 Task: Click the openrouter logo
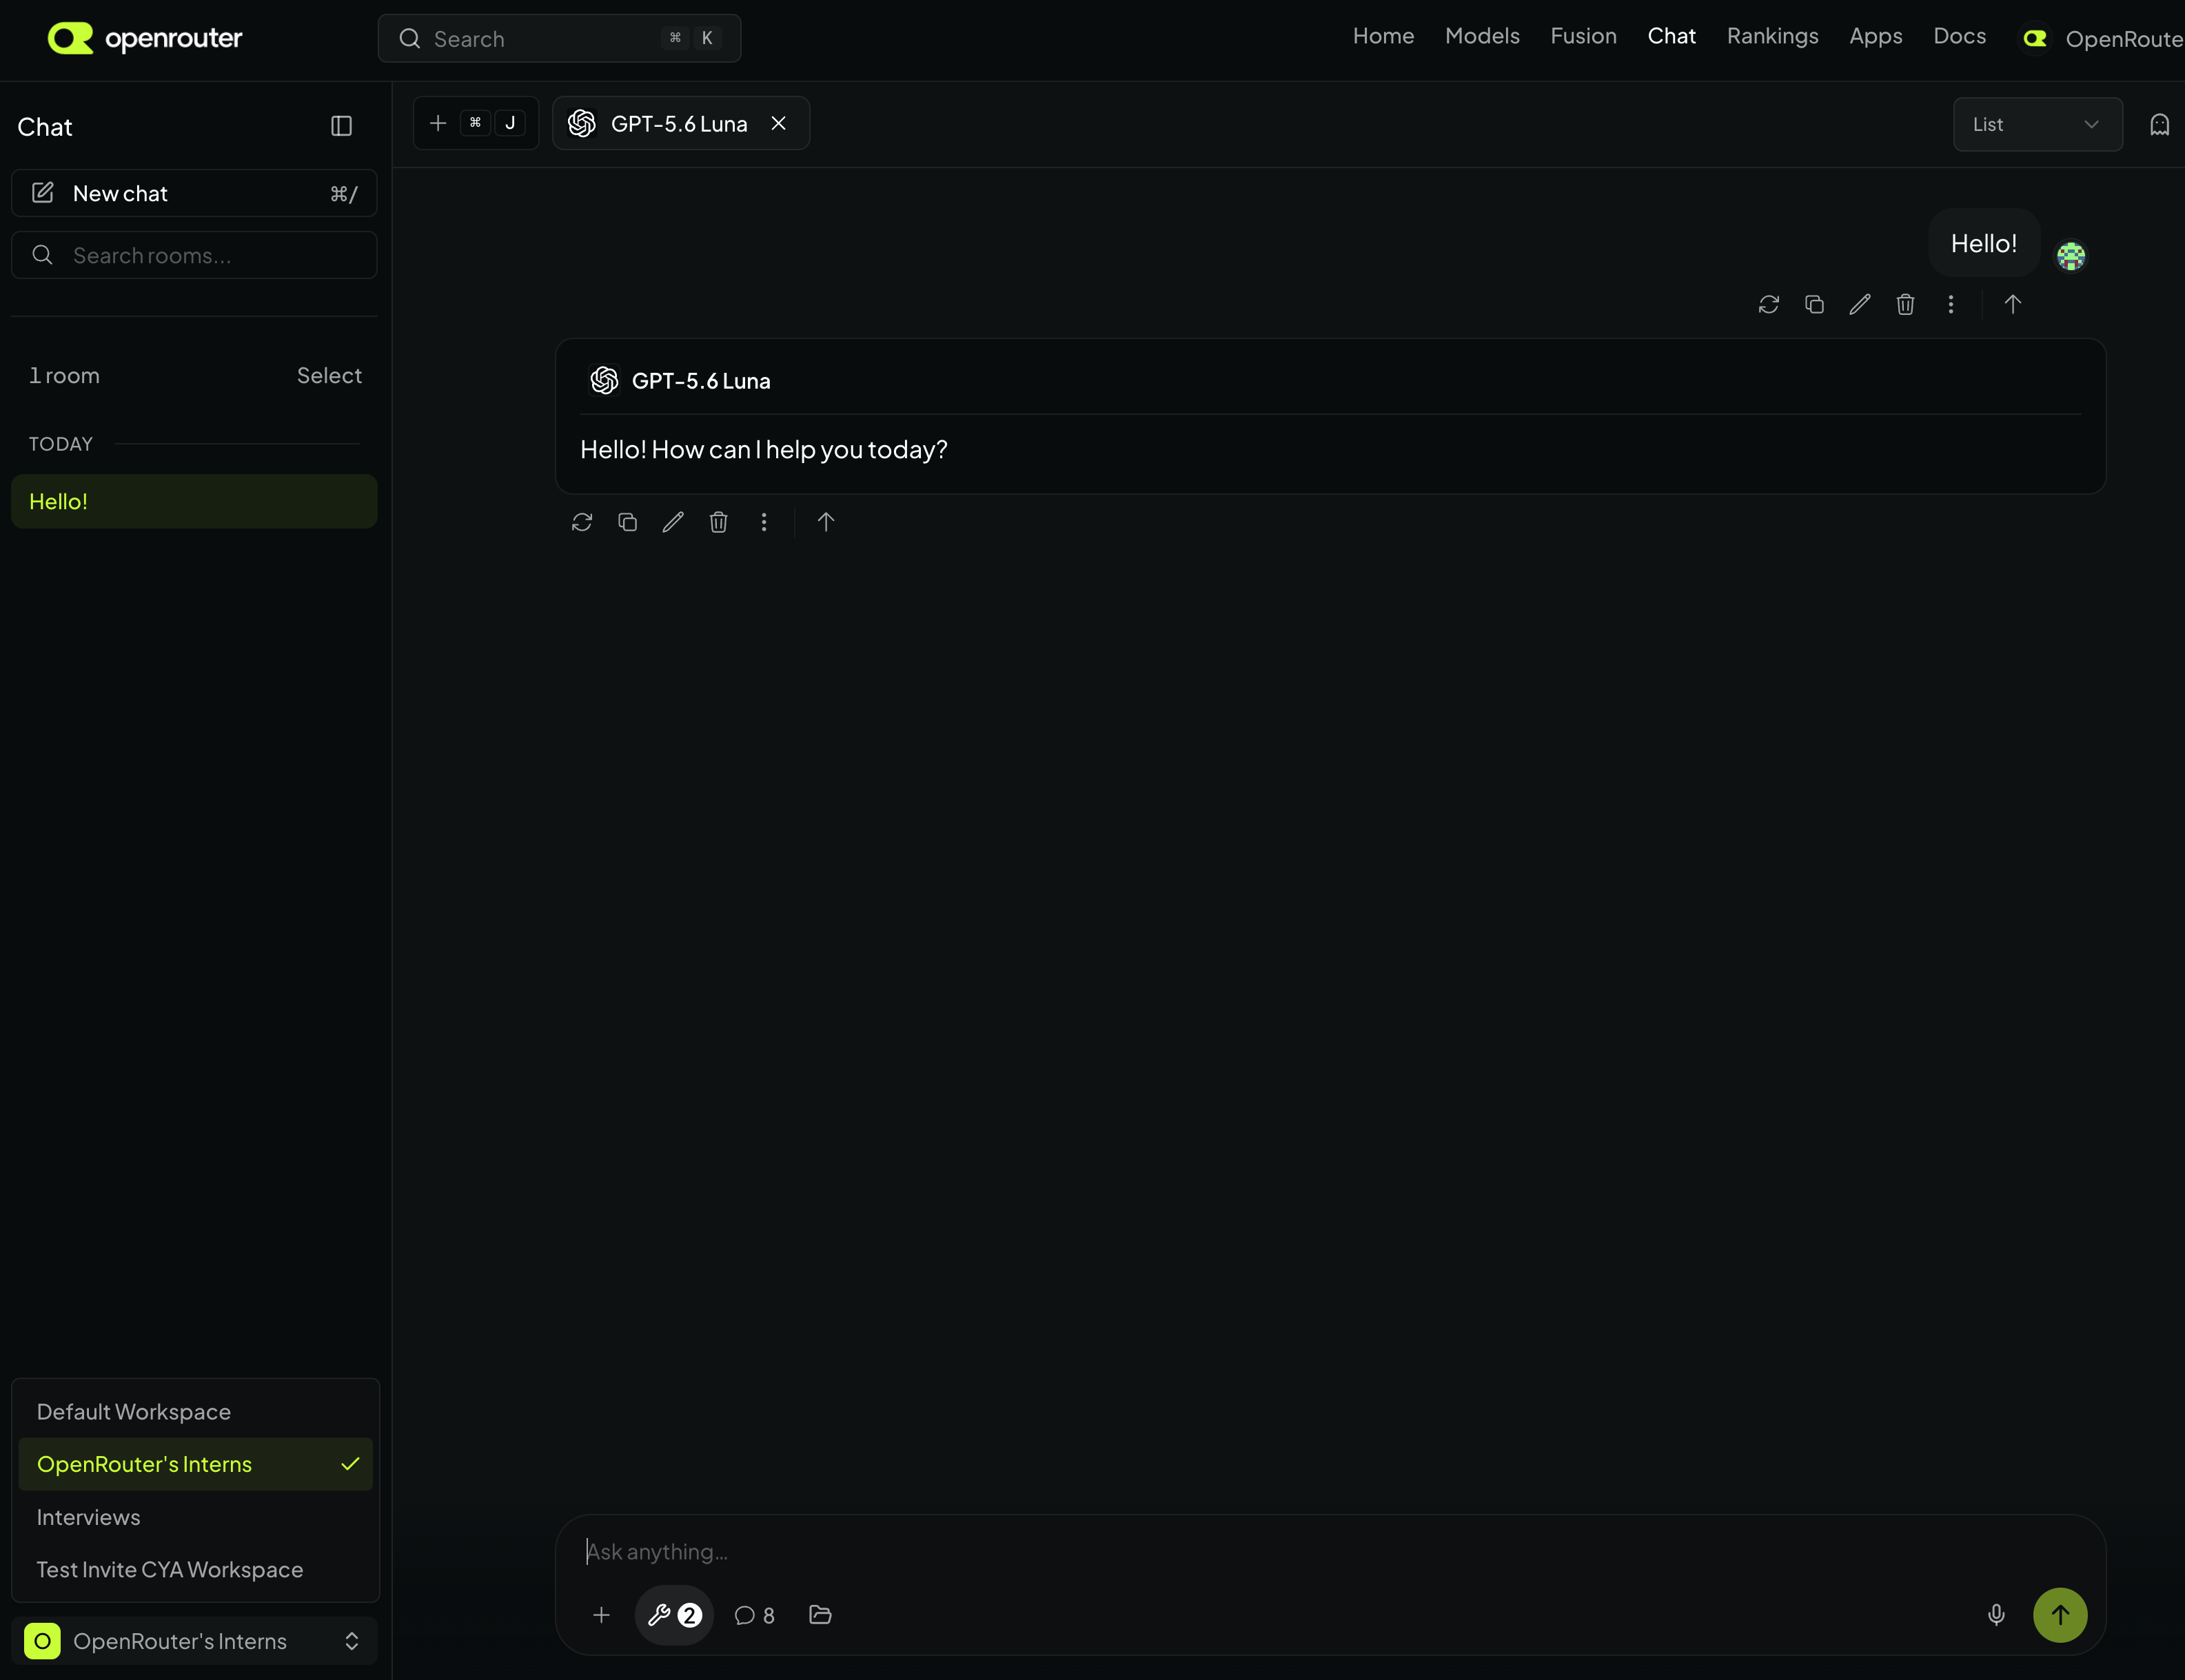(x=145, y=38)
